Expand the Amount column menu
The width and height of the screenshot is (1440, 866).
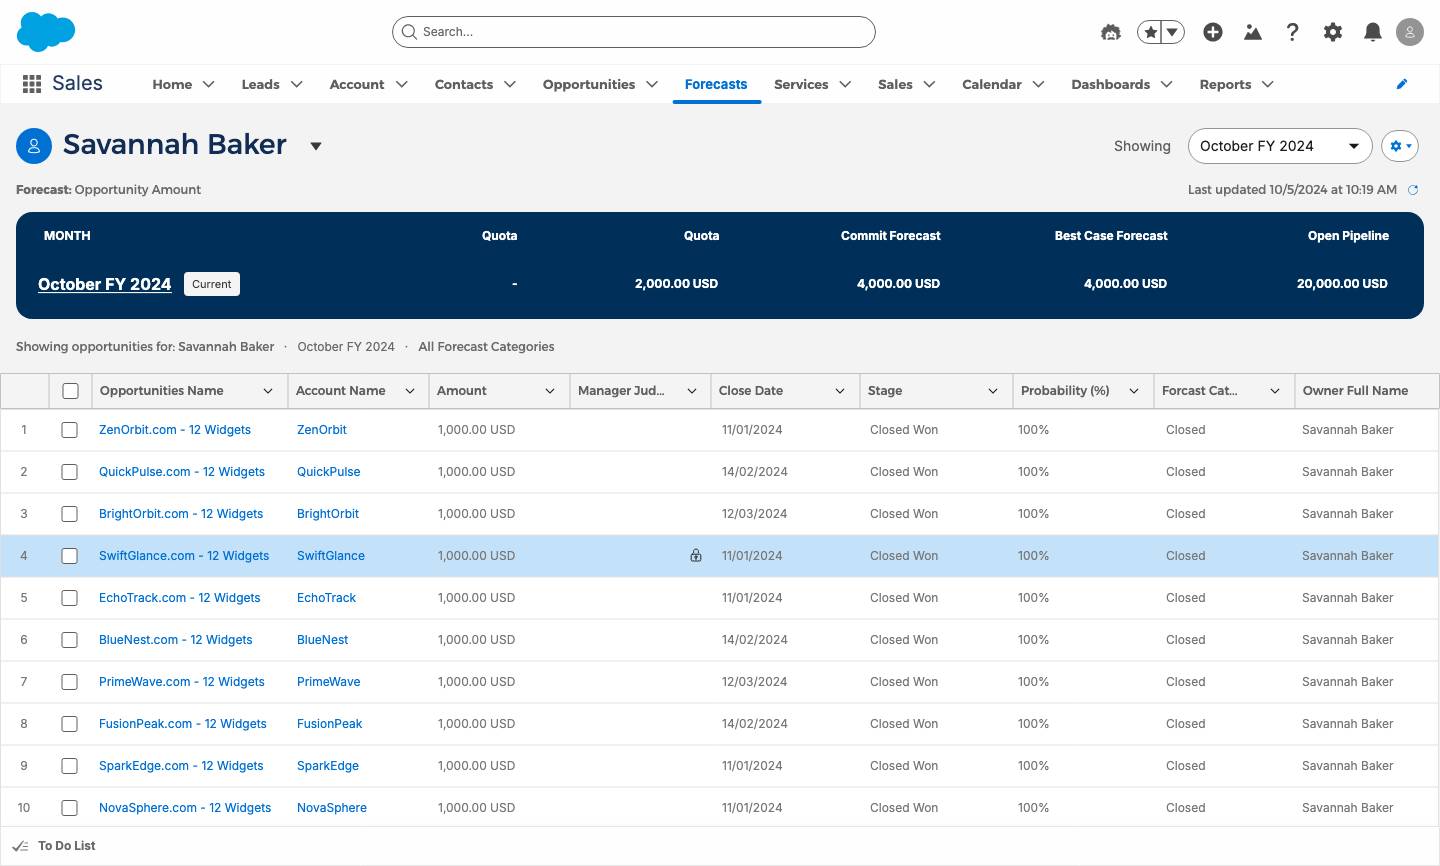[550, 391]
